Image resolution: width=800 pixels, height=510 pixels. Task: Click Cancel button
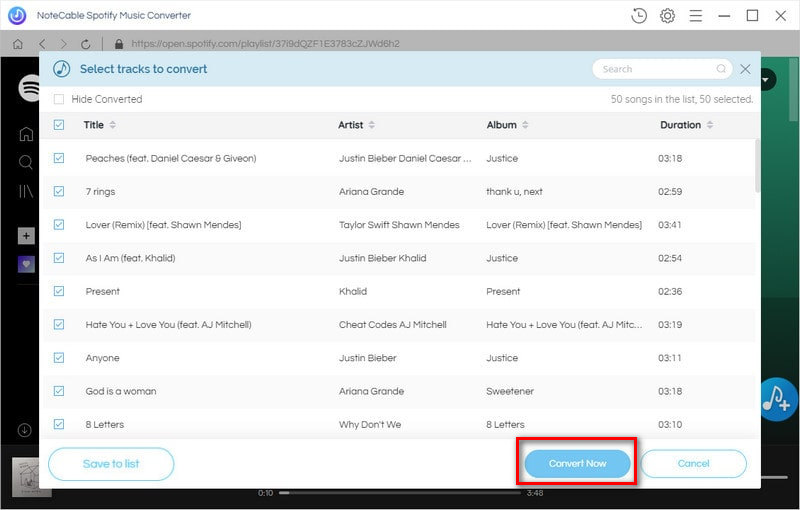pyautogui.click(x=693, y=464)
